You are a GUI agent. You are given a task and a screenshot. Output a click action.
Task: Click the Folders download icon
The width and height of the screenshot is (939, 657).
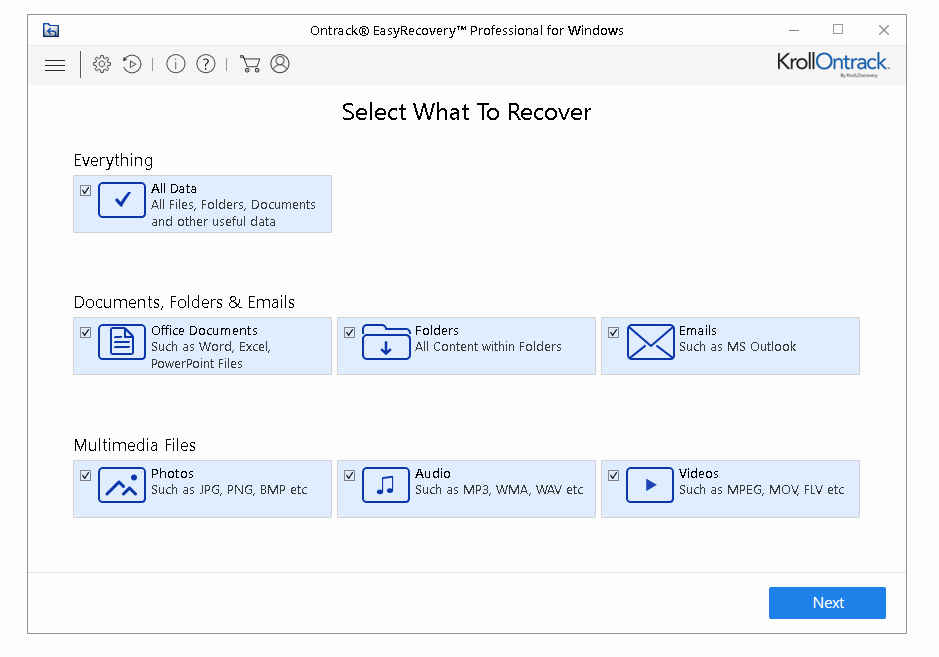point(386,345)
